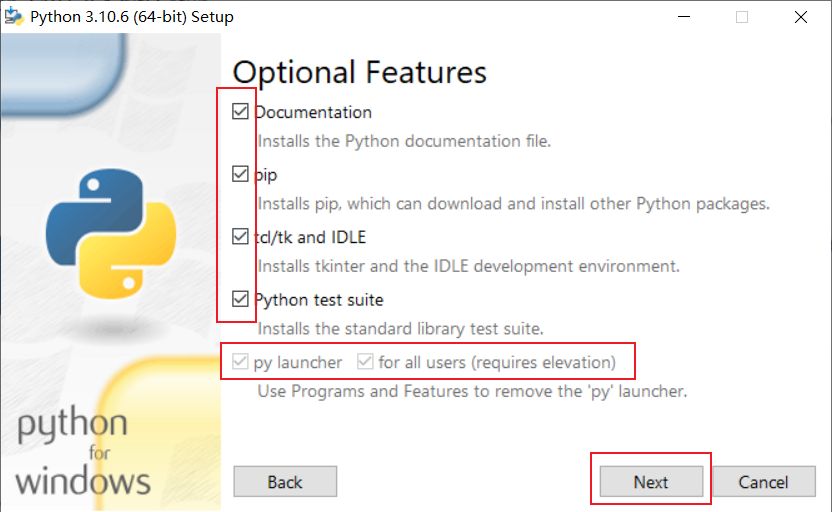Click the pip description text
832x512 pixels.
[513, 204]
